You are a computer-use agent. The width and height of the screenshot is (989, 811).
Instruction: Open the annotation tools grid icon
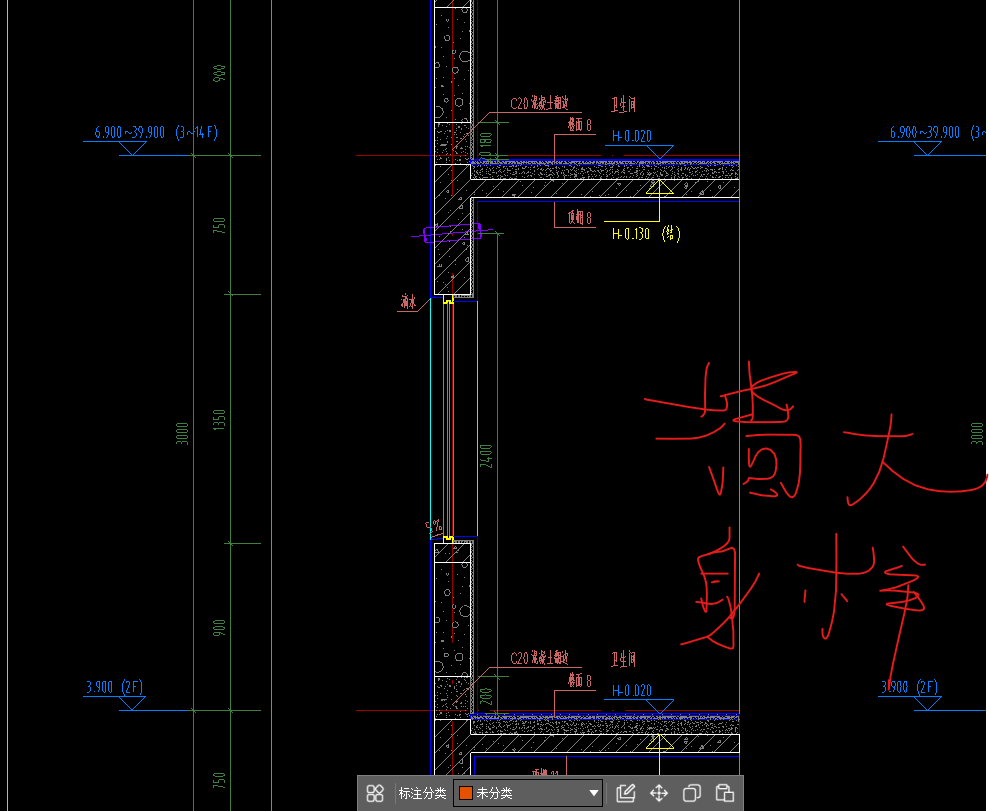[x=375, y=793]
